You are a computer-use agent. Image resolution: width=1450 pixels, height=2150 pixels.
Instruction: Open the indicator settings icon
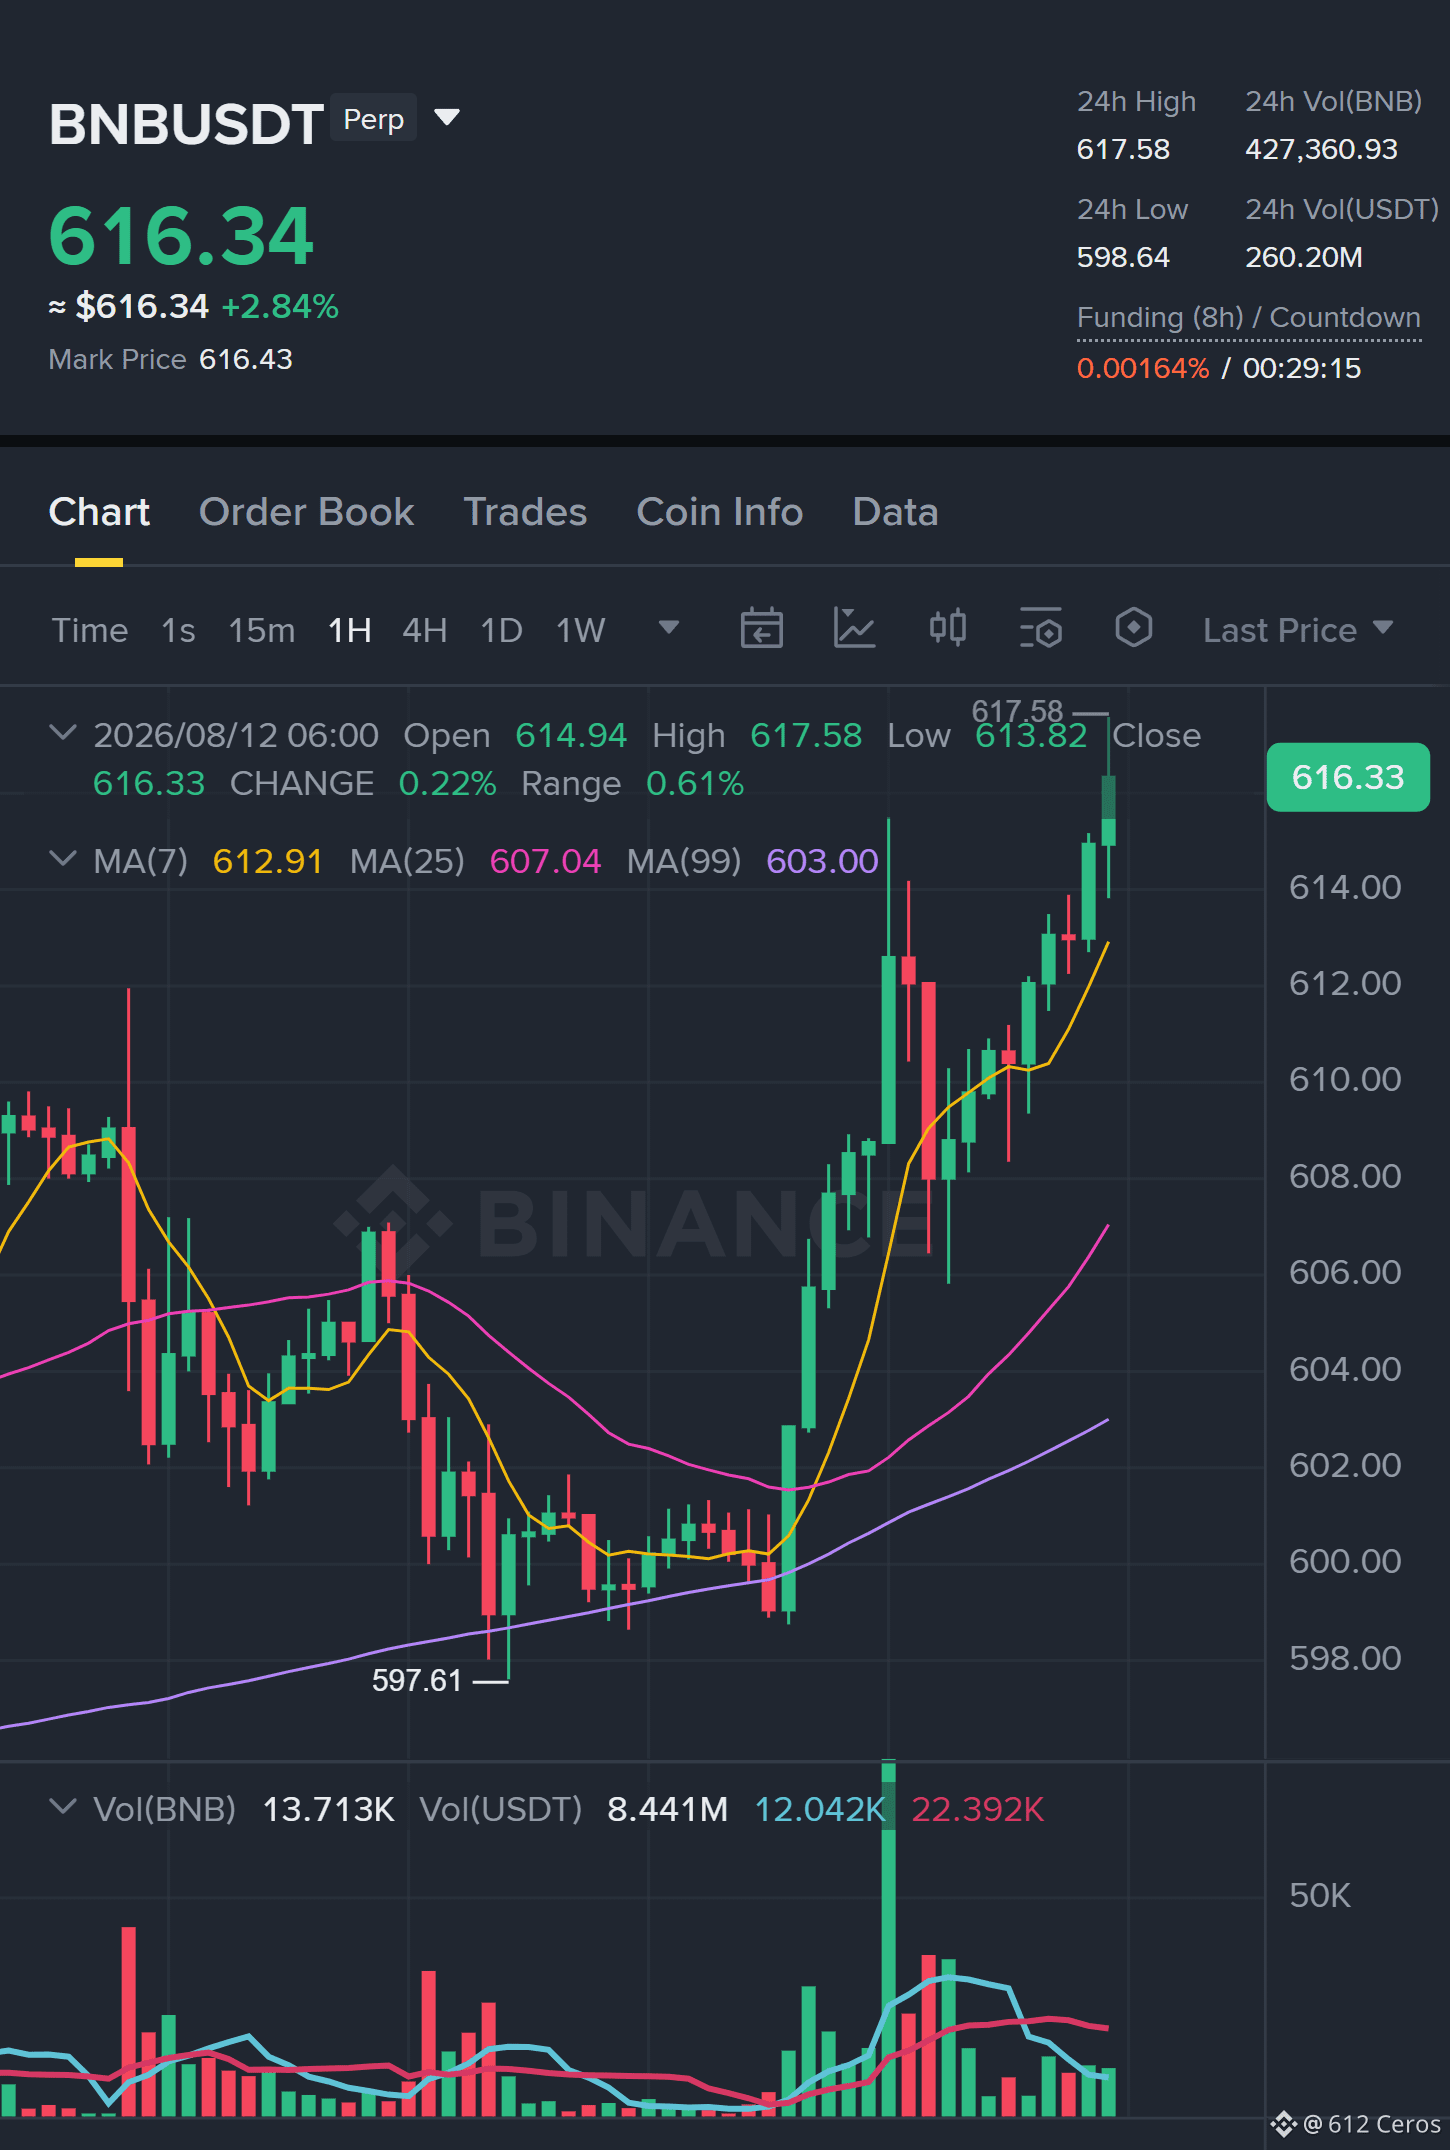pos(1041,629)
